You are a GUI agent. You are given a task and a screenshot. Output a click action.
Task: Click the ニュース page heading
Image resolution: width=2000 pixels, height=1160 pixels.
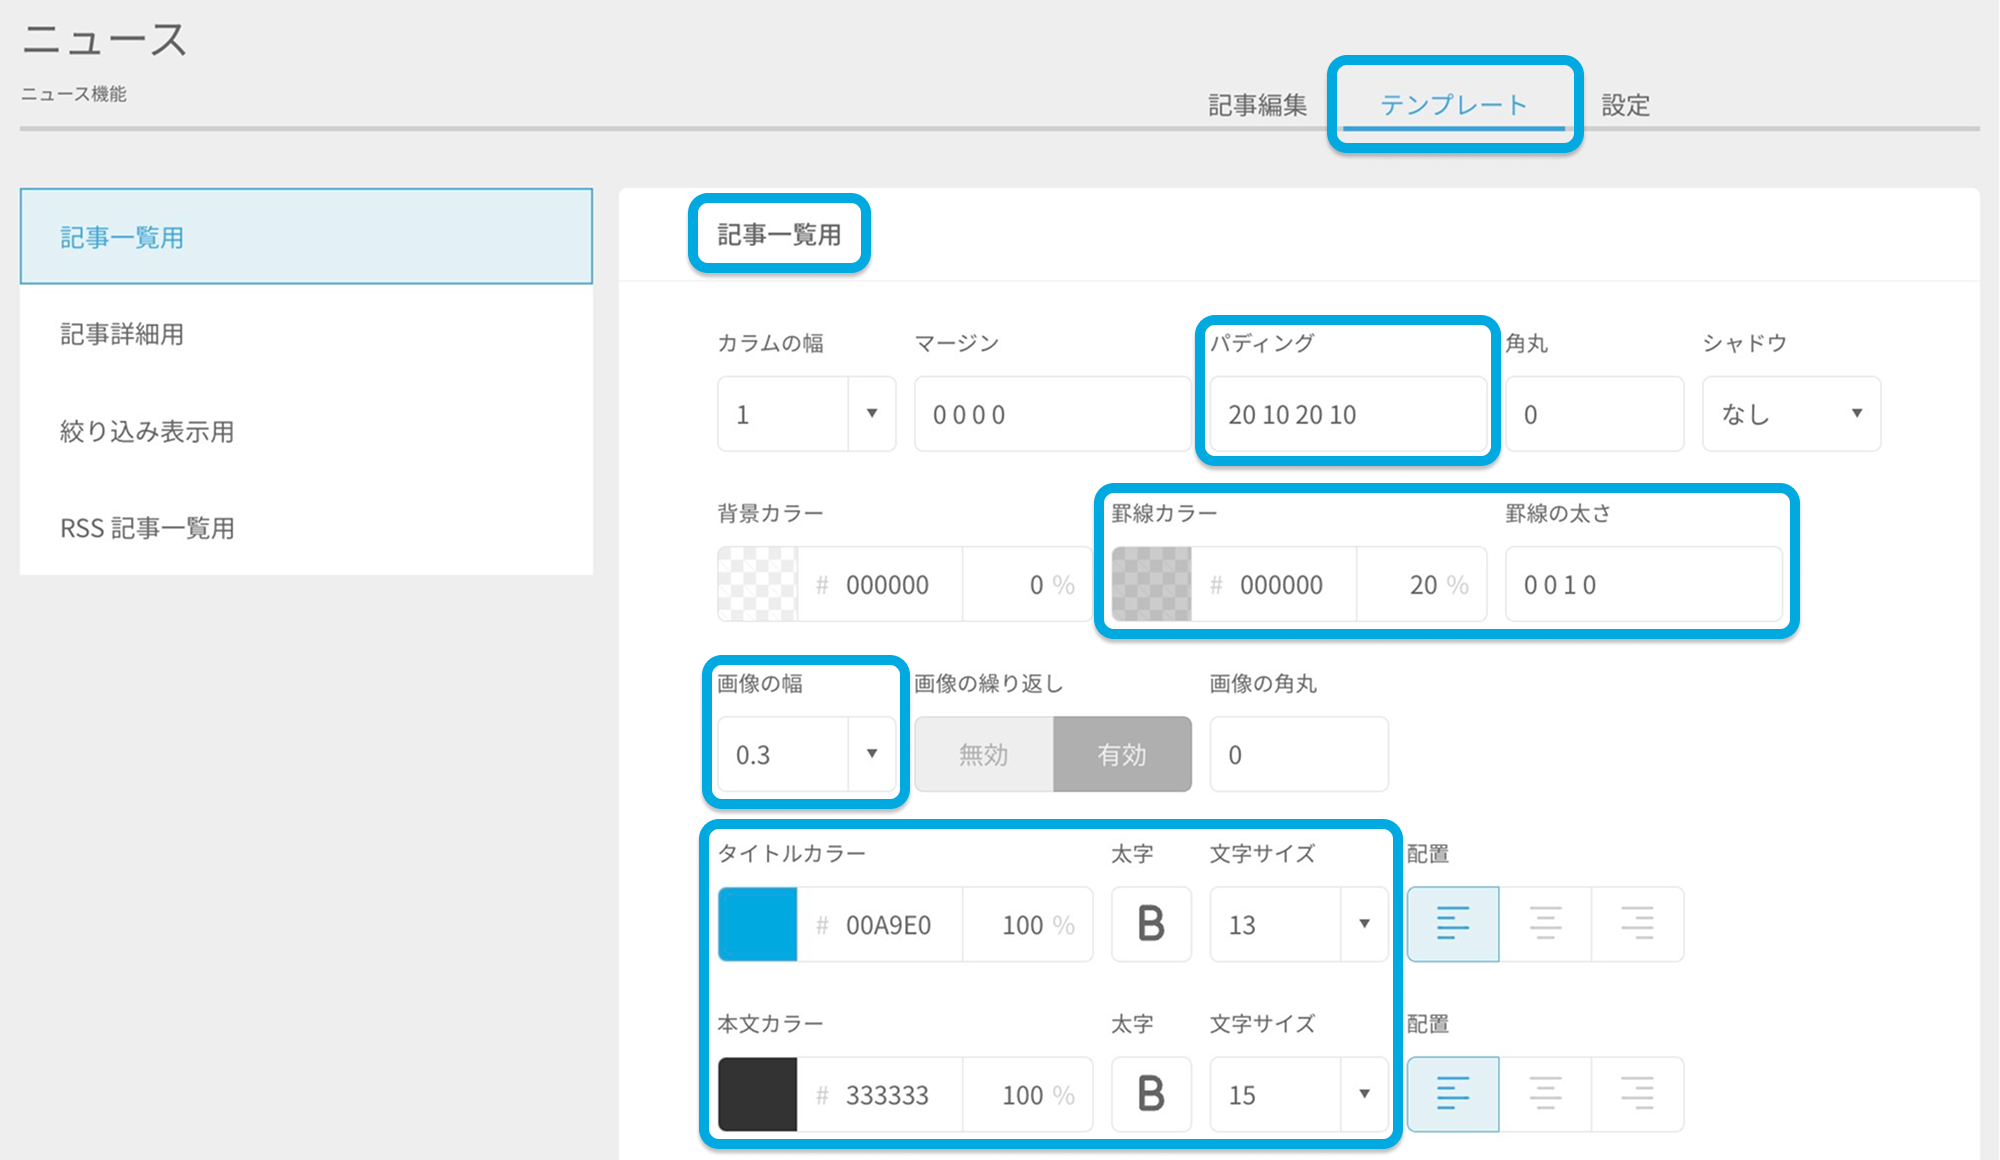point(105,40)
